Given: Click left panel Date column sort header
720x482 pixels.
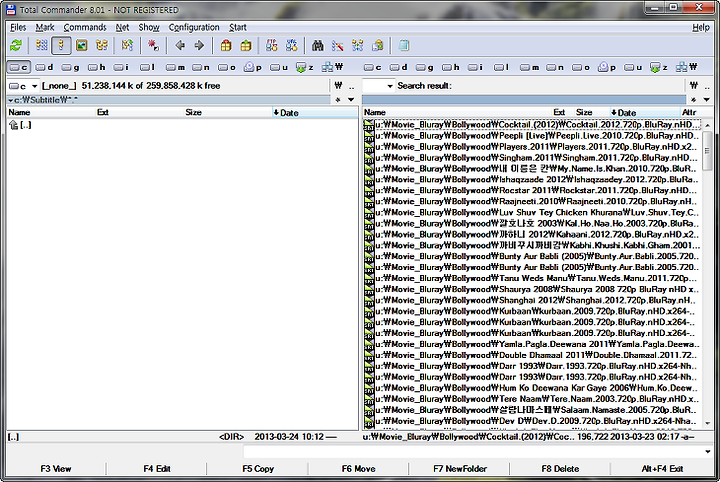Looking at the screenshot, I should [x=314, y=112].
